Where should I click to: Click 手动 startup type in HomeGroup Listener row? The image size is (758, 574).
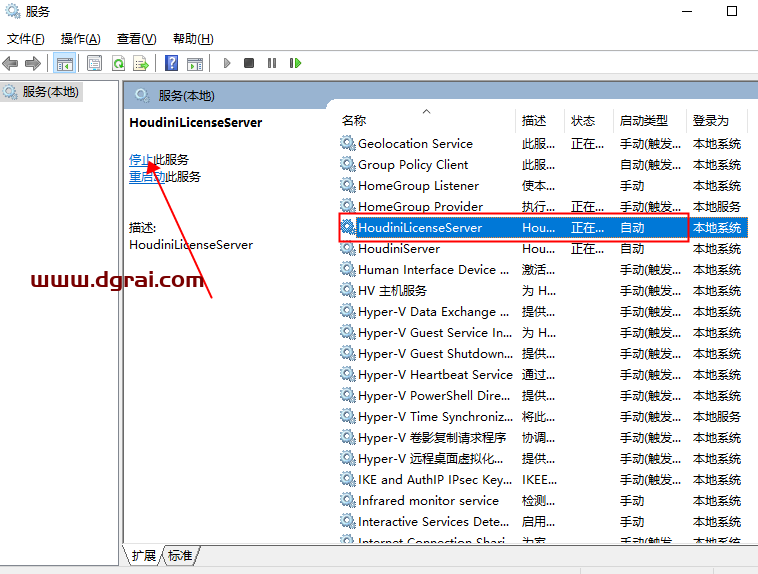632,186
